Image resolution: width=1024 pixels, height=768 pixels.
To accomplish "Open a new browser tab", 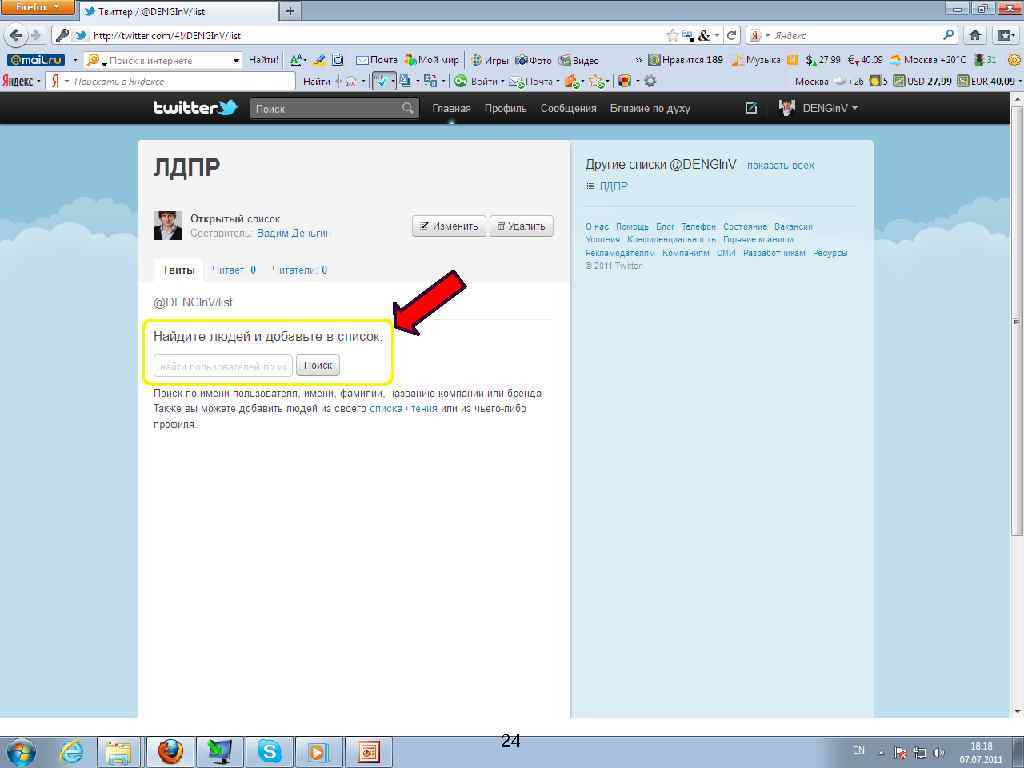I will pyautogui.click(x=290, y=10).
